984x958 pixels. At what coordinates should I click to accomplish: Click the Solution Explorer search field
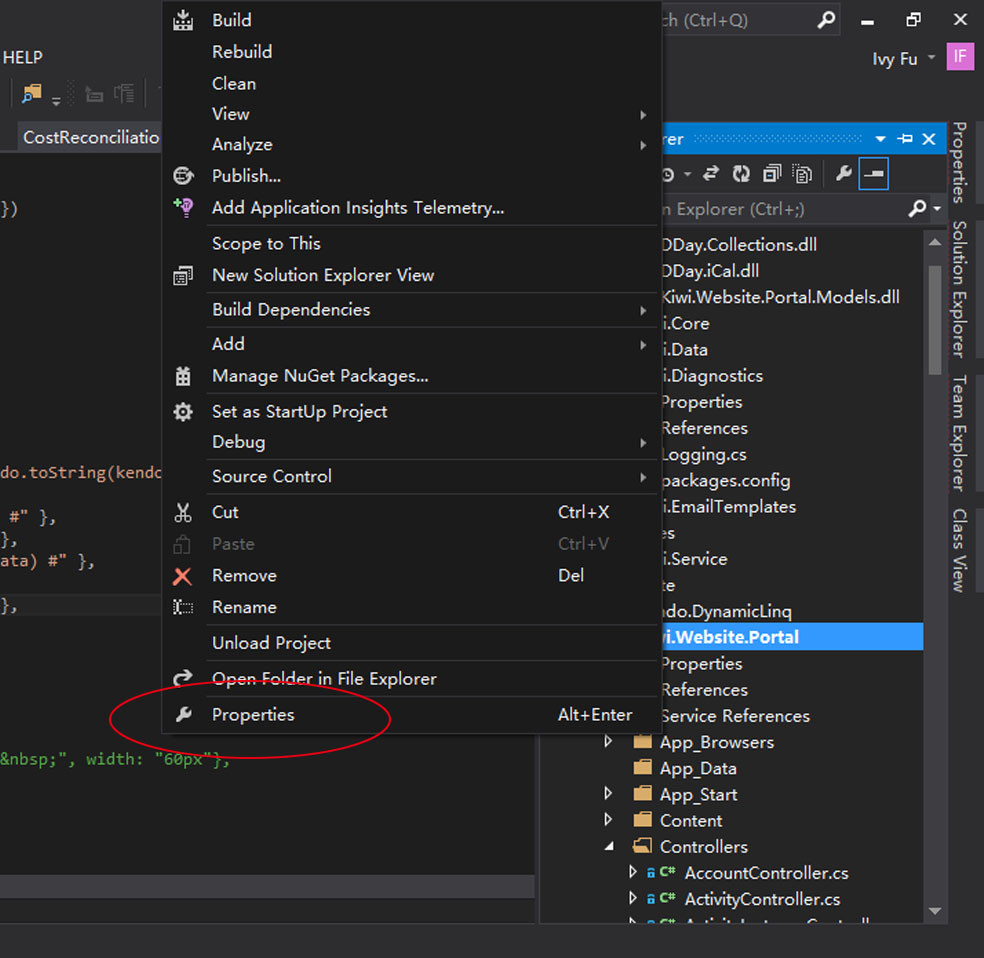click(784, 208)
